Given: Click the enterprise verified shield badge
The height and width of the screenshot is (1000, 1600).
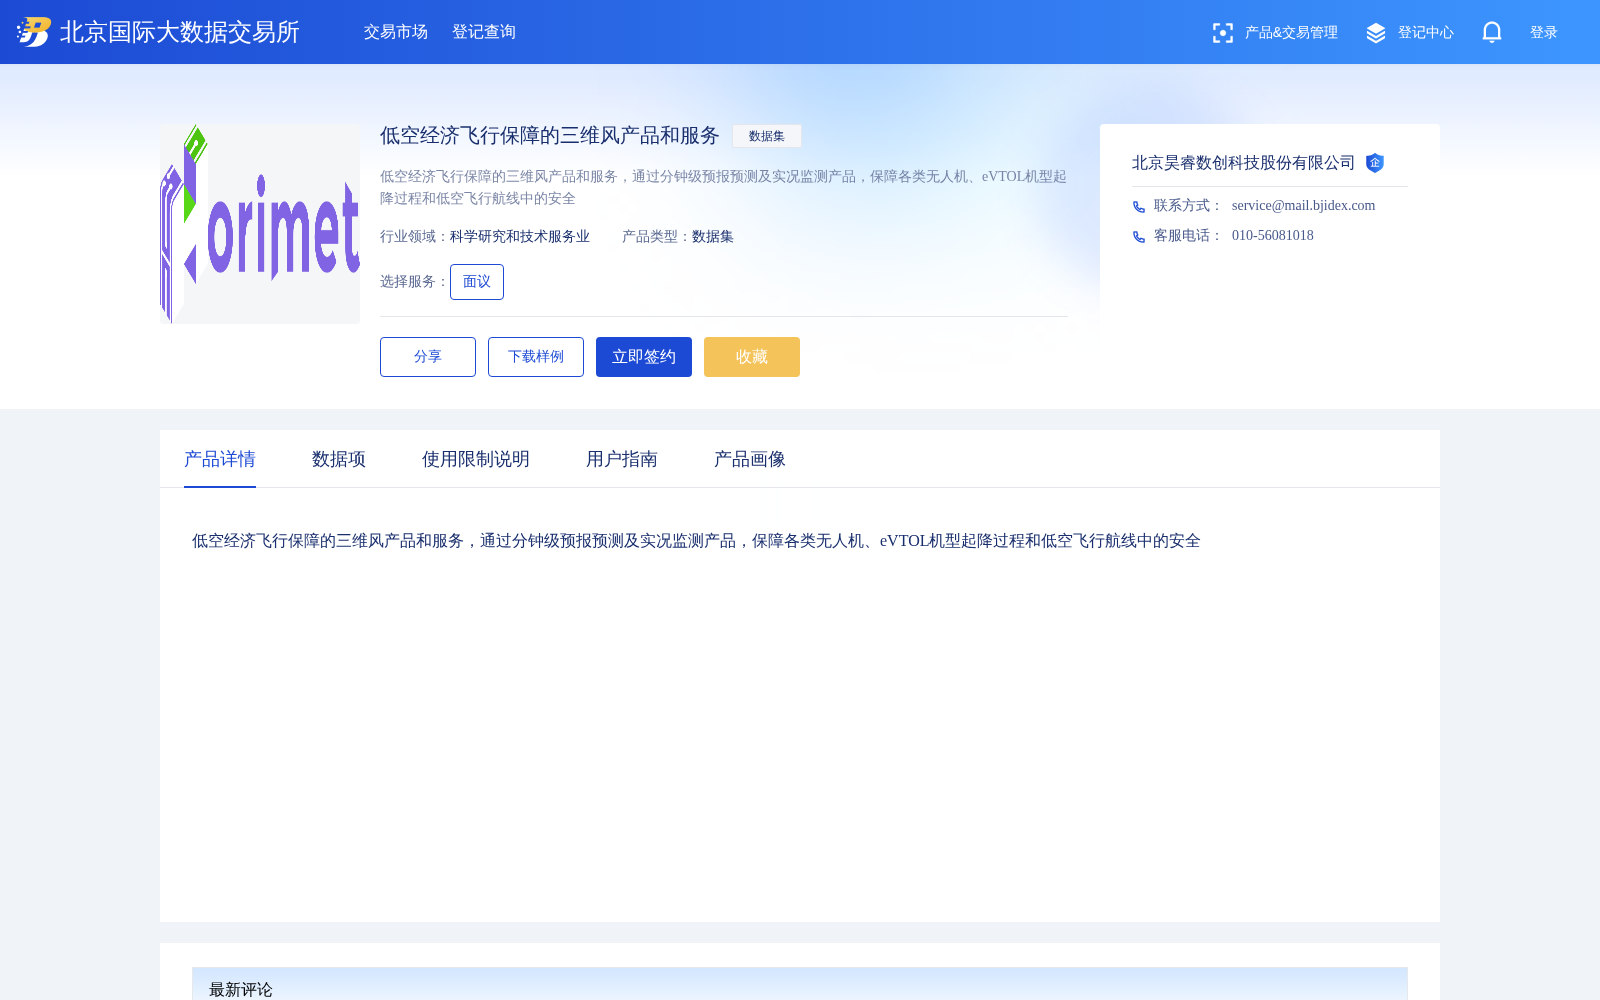Looking at the screenshot, I should [x=1375, y=163].
